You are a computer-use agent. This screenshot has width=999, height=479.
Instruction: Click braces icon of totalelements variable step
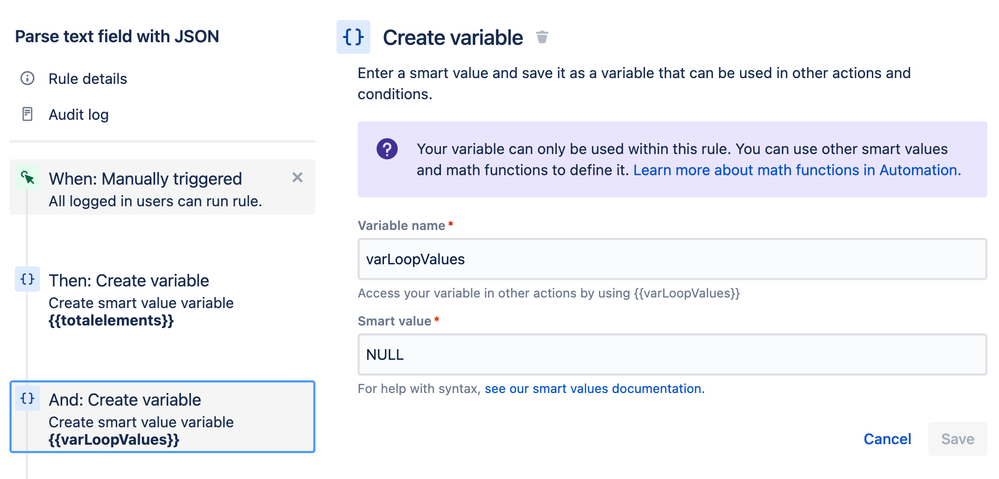(27, 279)
